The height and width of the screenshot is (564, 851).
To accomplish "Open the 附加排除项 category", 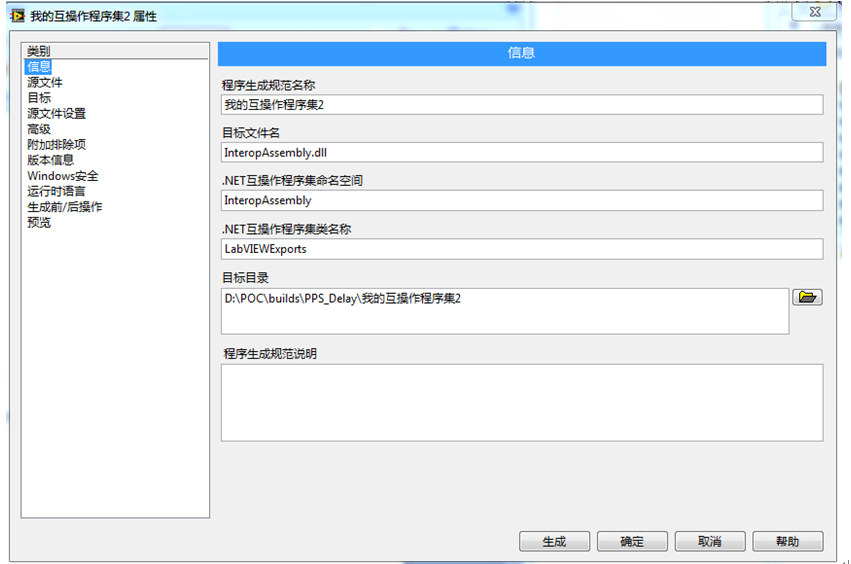I will coord(56,144).
